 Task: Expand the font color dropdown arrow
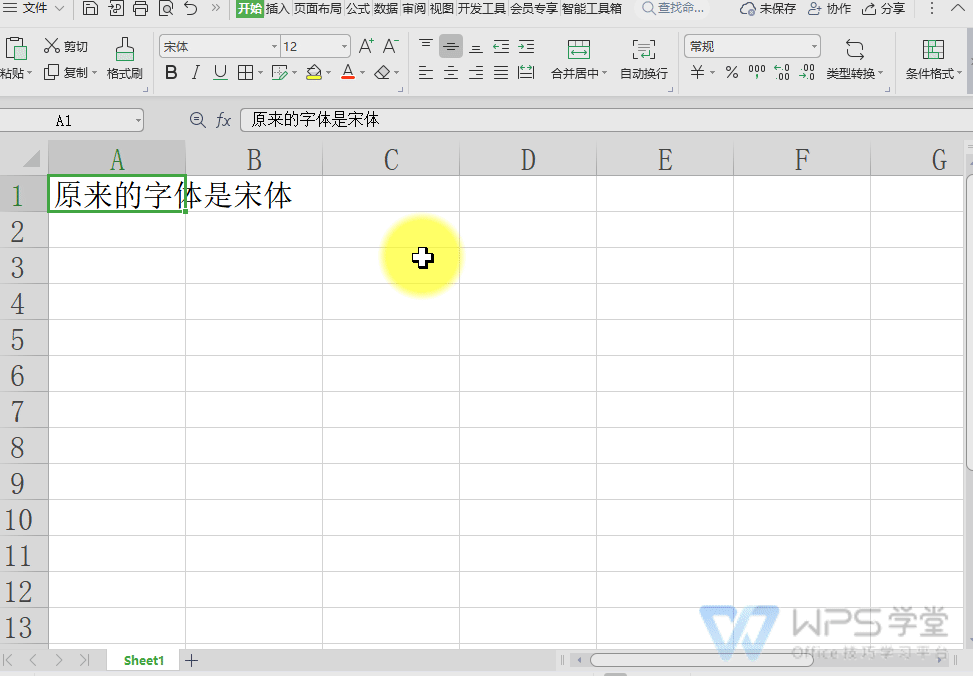click(362, 73)
